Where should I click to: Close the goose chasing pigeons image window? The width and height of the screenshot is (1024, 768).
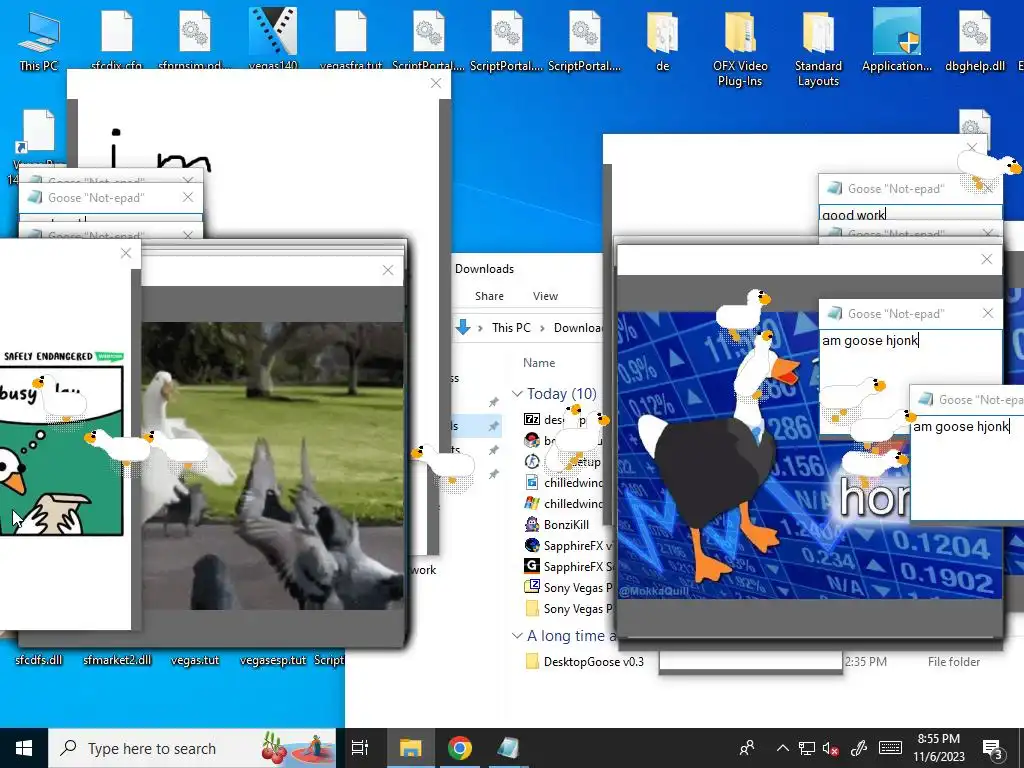(388, 270)
